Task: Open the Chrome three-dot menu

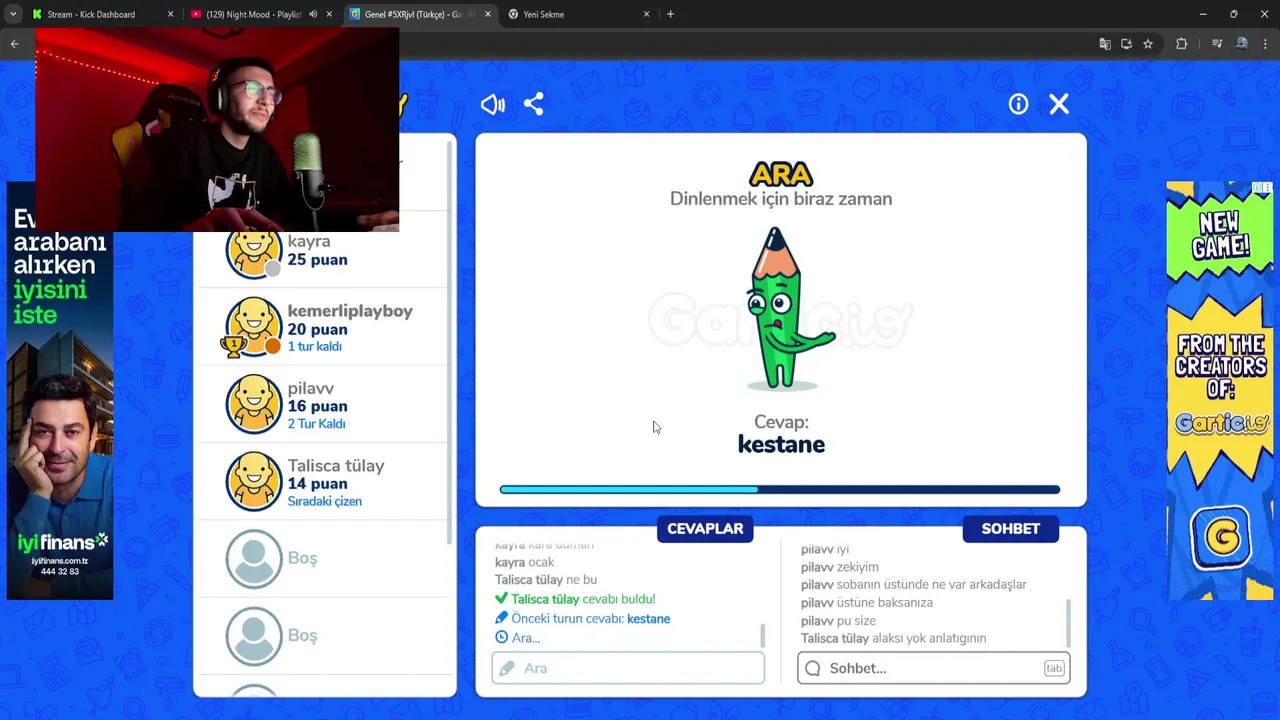Action: [x=1267, y=44]
